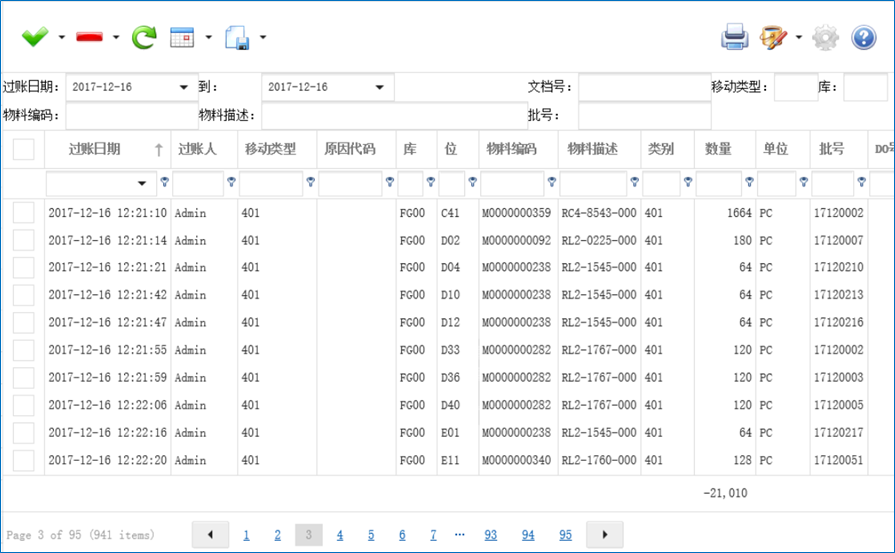Image resolution: width=895 pixels, height=553 pixels.
Task: Click the next page arrow button
Action: point(605,535)
